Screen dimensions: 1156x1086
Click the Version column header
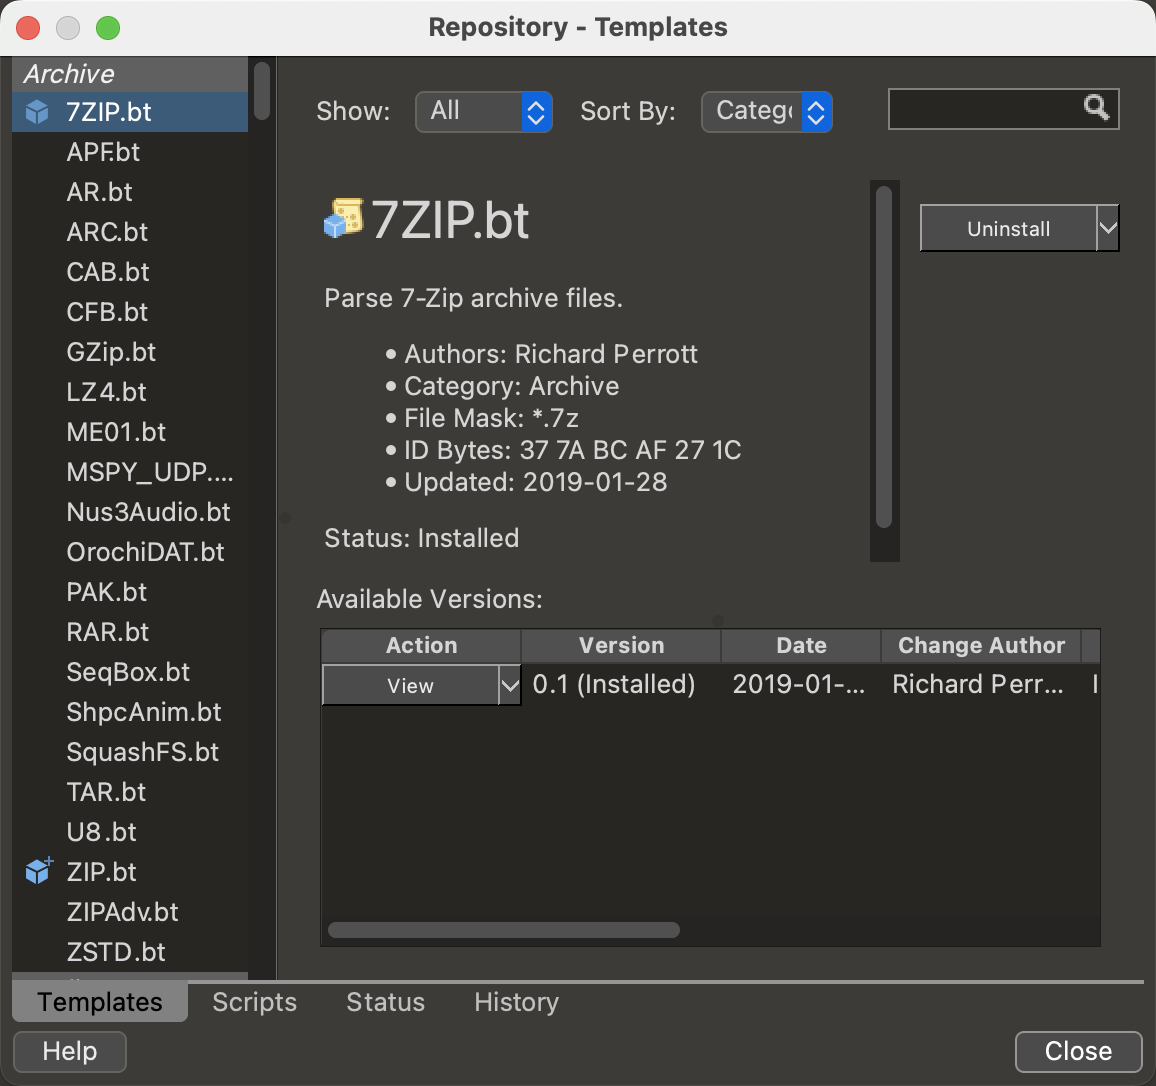pyautogui.click(x=621, y=645)
